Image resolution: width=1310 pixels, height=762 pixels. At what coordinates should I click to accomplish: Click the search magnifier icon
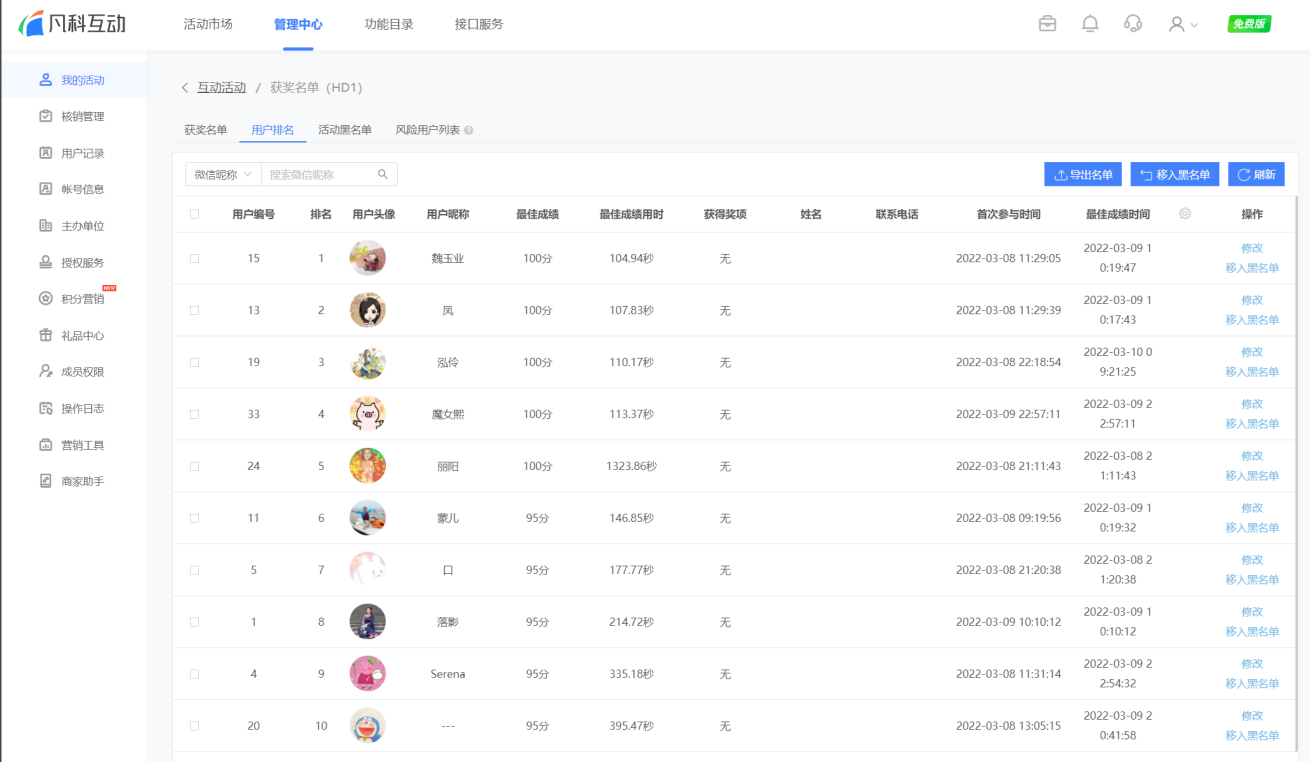pyautogui.click(x=383, y=174)
